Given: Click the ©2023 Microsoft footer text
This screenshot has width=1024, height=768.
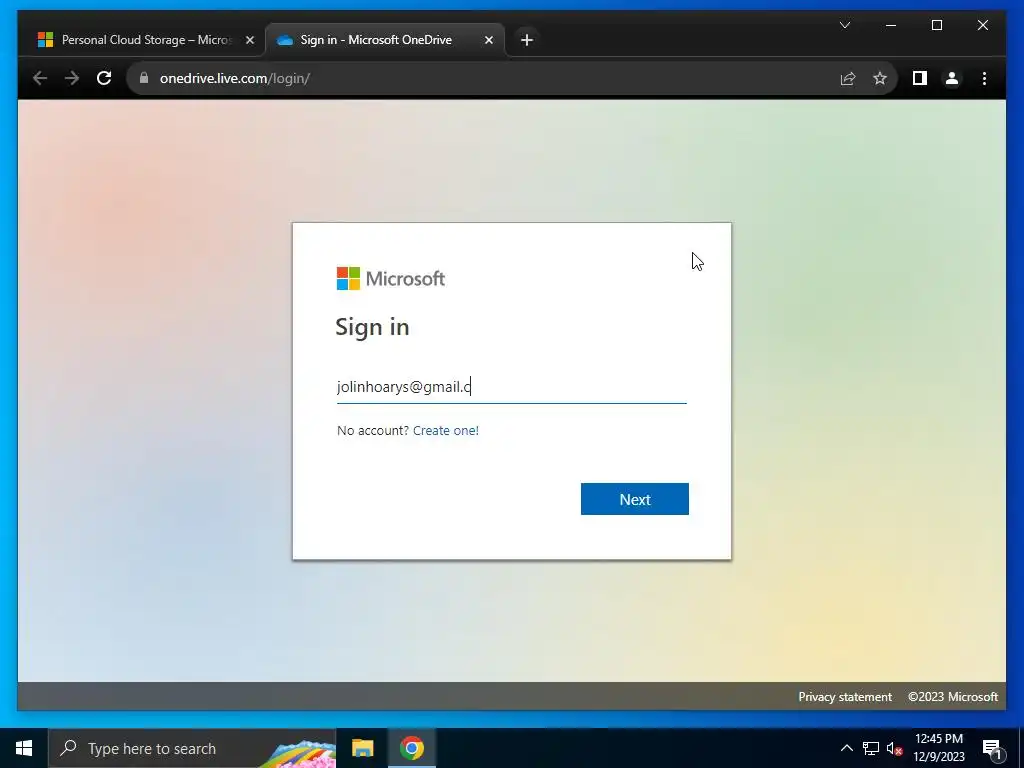Looking at the screenshot, I should click(x=953, y=697).
